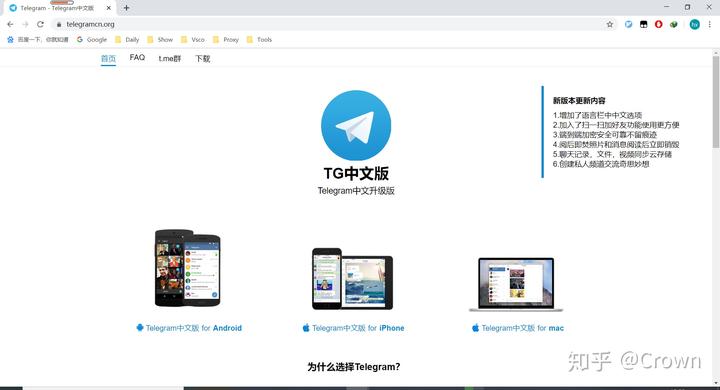Open the 下载 navigation tab
Viewport: 720px width, 390px height.
tap(202, 58)
